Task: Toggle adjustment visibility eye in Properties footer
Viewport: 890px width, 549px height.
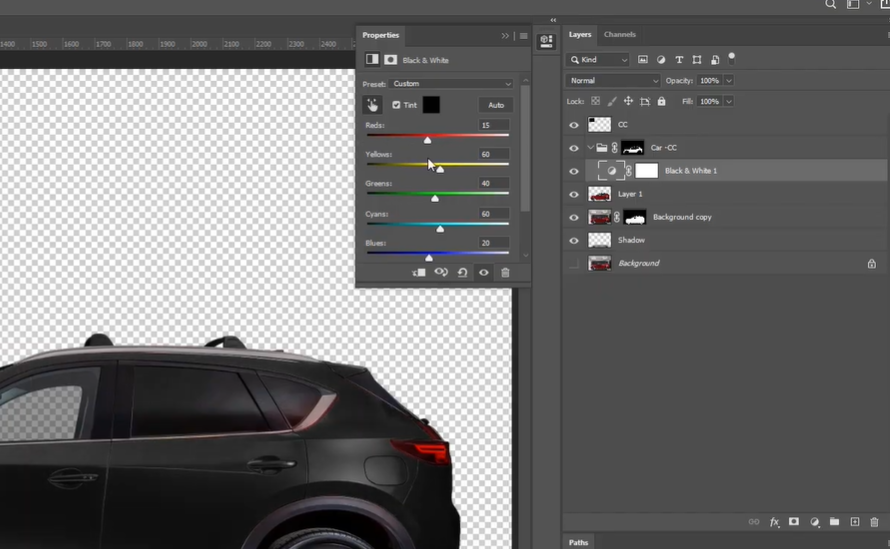Action: [484, 273]
